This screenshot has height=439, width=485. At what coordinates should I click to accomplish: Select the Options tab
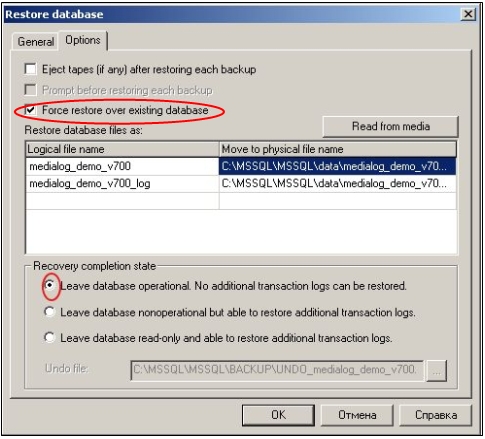coord(83,40)
